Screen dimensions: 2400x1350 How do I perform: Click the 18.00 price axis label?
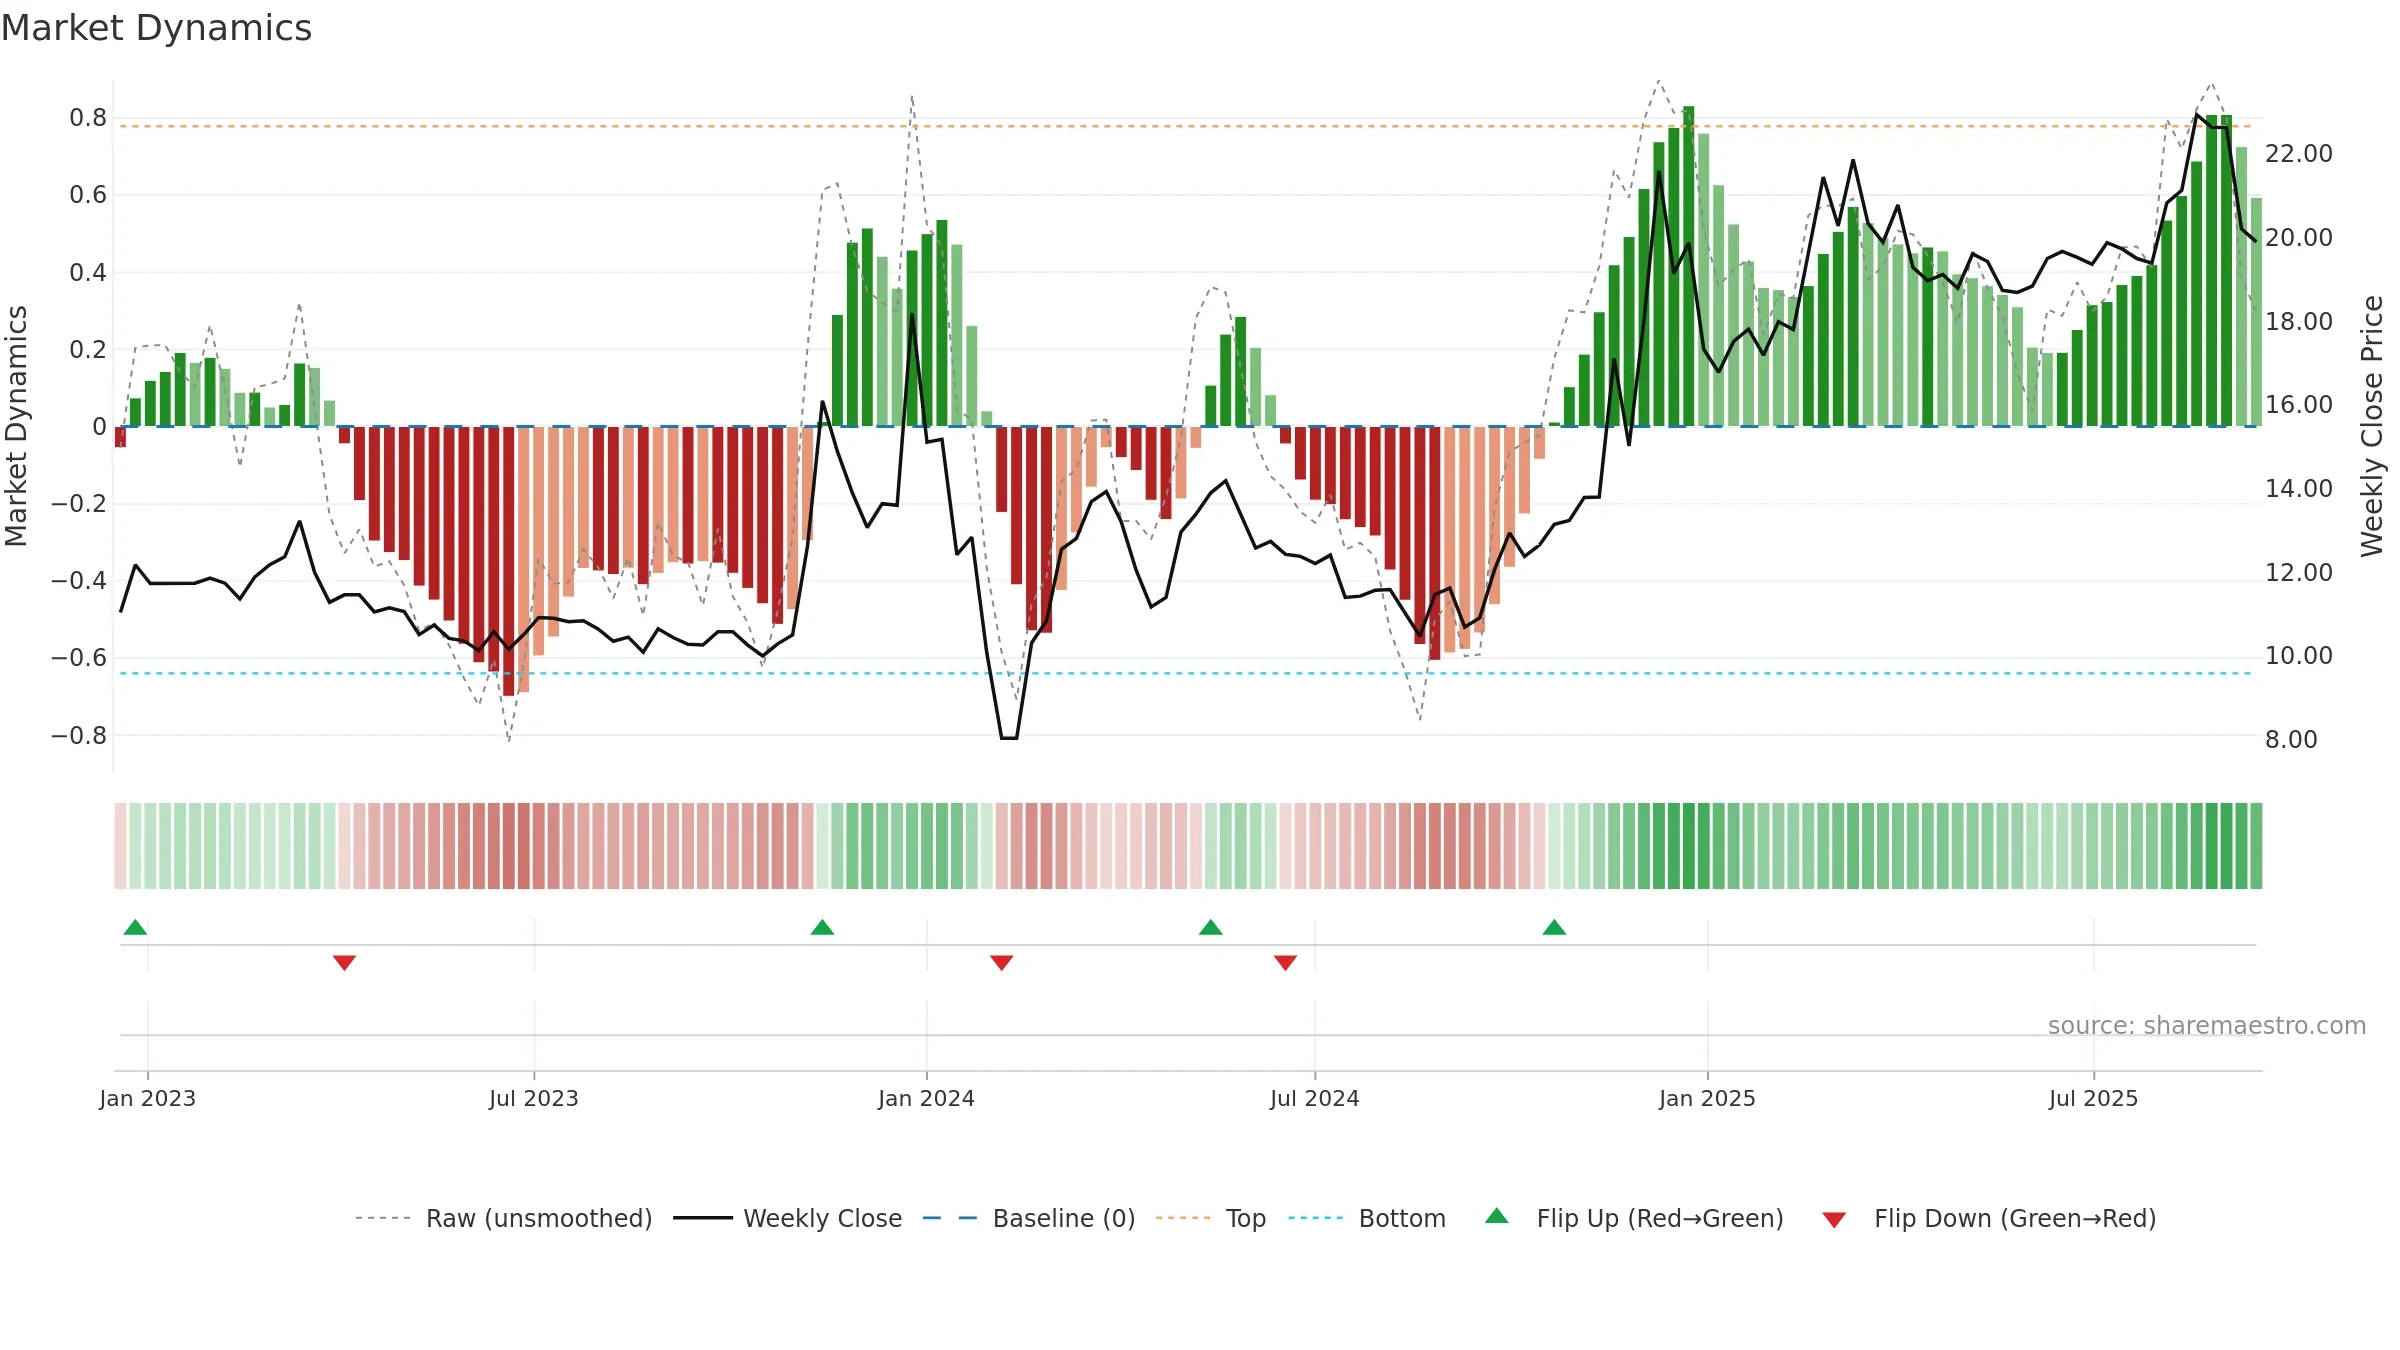2298,321
